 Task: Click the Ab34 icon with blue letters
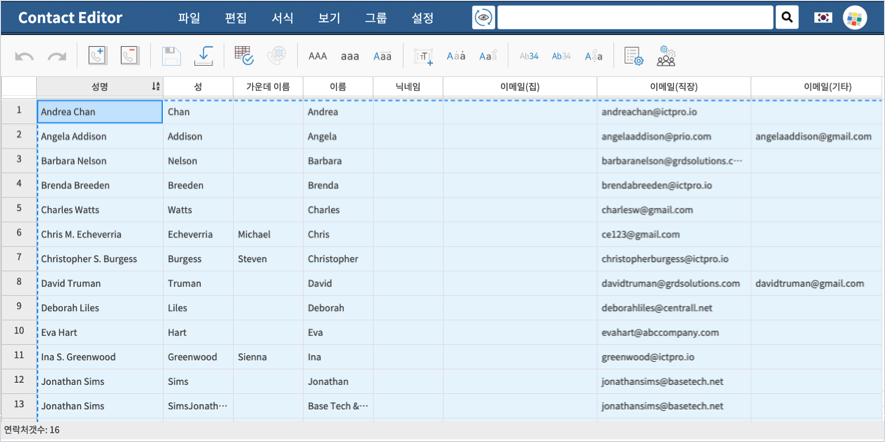(x=561, y=56)
